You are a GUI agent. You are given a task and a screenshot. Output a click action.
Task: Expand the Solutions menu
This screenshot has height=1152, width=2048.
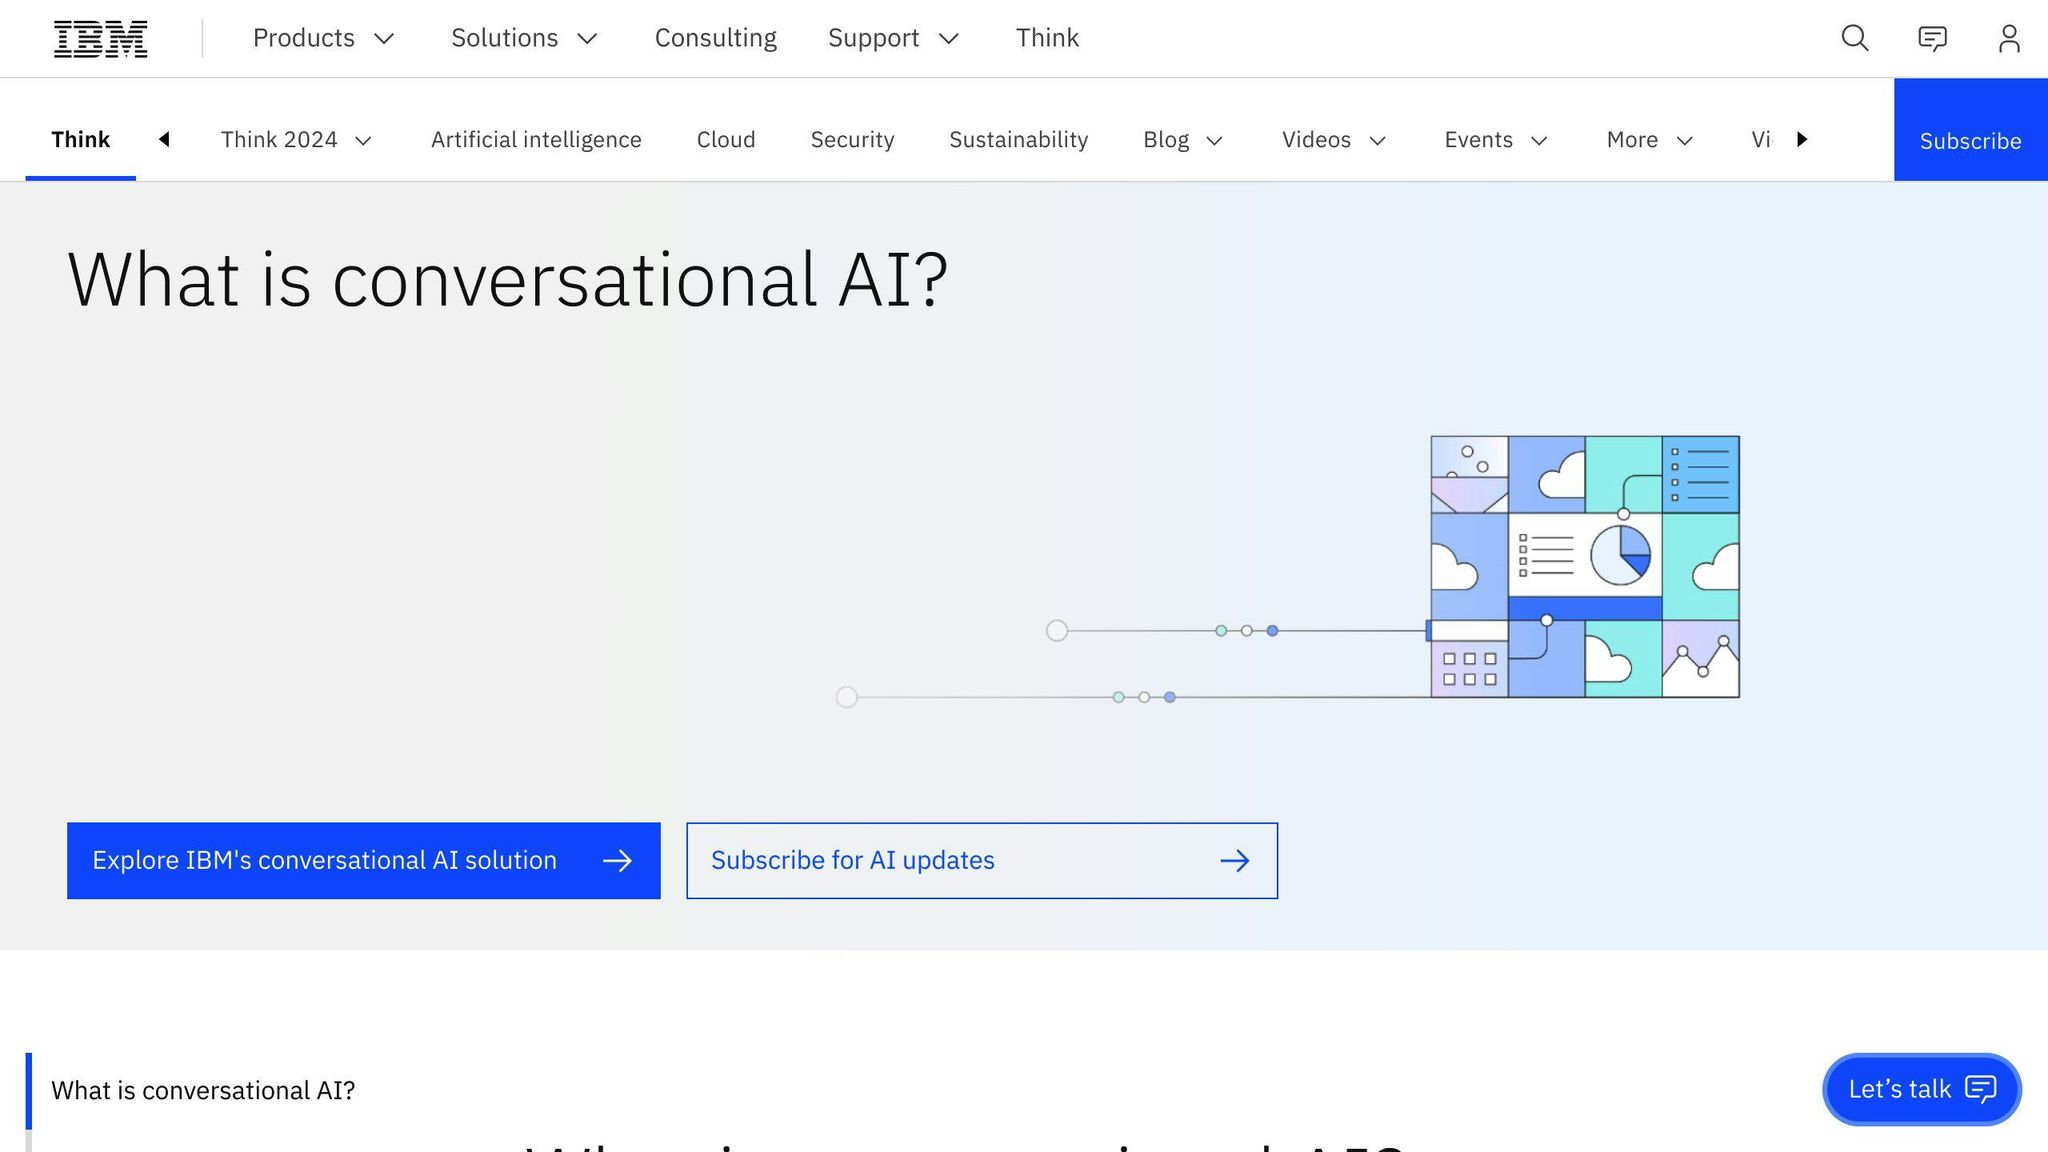click(x=523, y=38)
